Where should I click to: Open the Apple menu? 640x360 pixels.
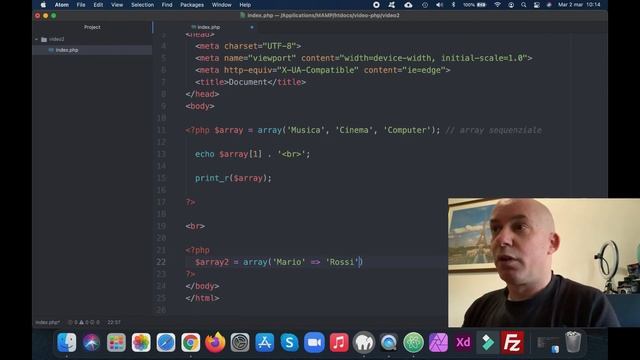[43, 5]
